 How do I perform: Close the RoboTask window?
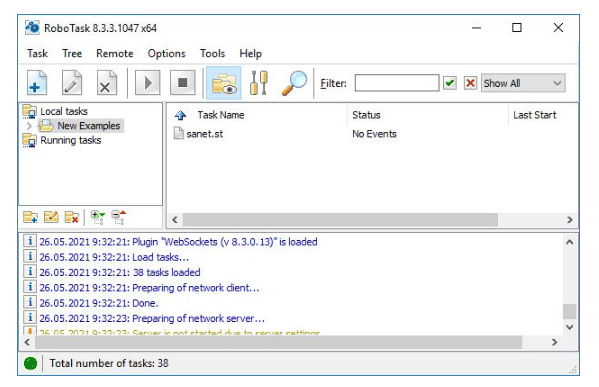pyautogui.click(x=558, y=28)
